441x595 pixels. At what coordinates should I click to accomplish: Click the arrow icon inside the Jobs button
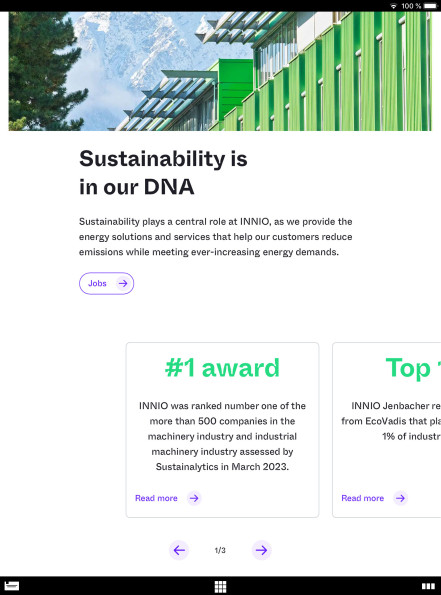(x=123, y=283)
